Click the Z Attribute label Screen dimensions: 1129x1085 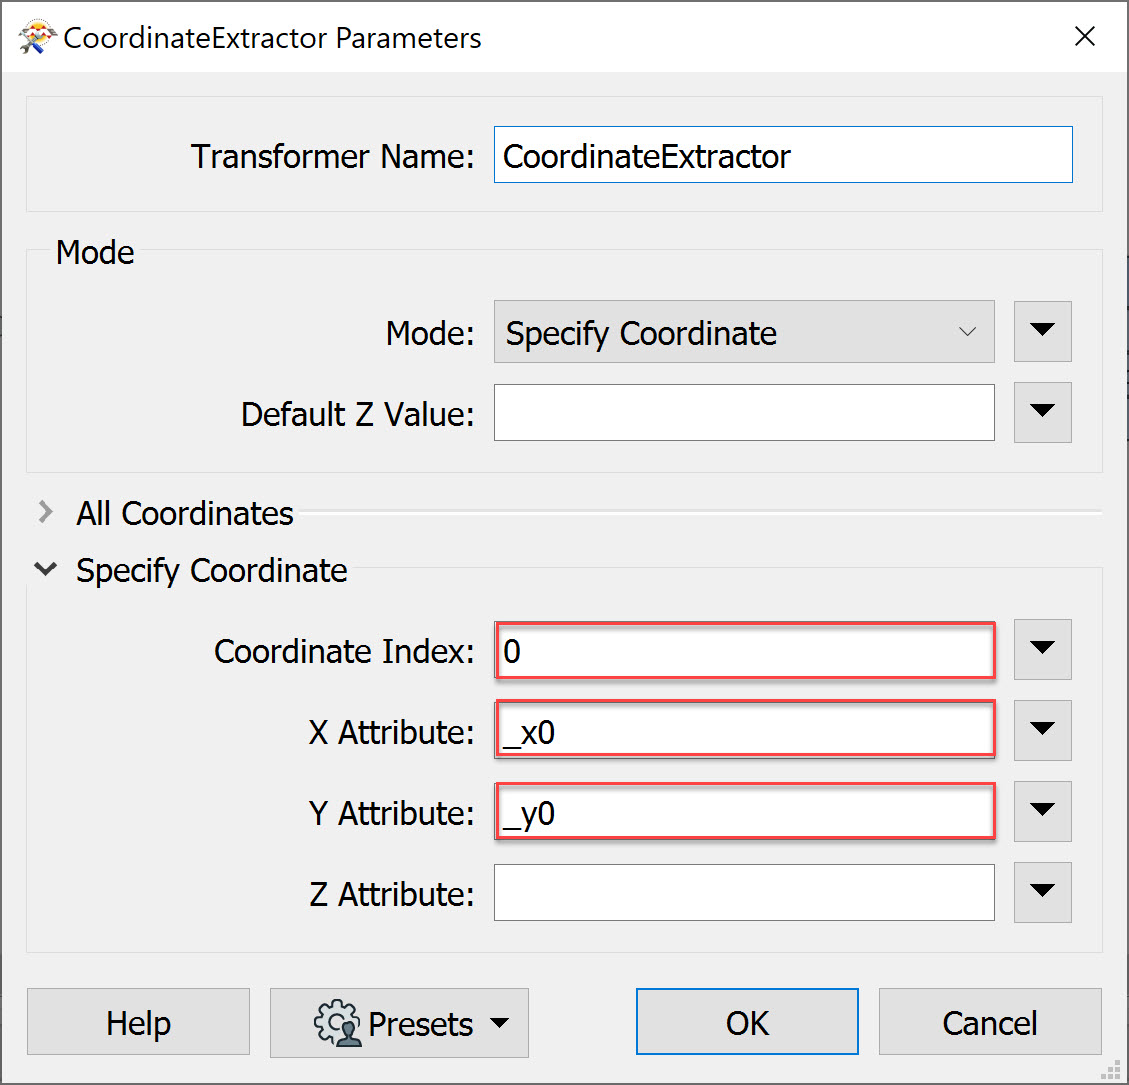[x=391, y=894]
